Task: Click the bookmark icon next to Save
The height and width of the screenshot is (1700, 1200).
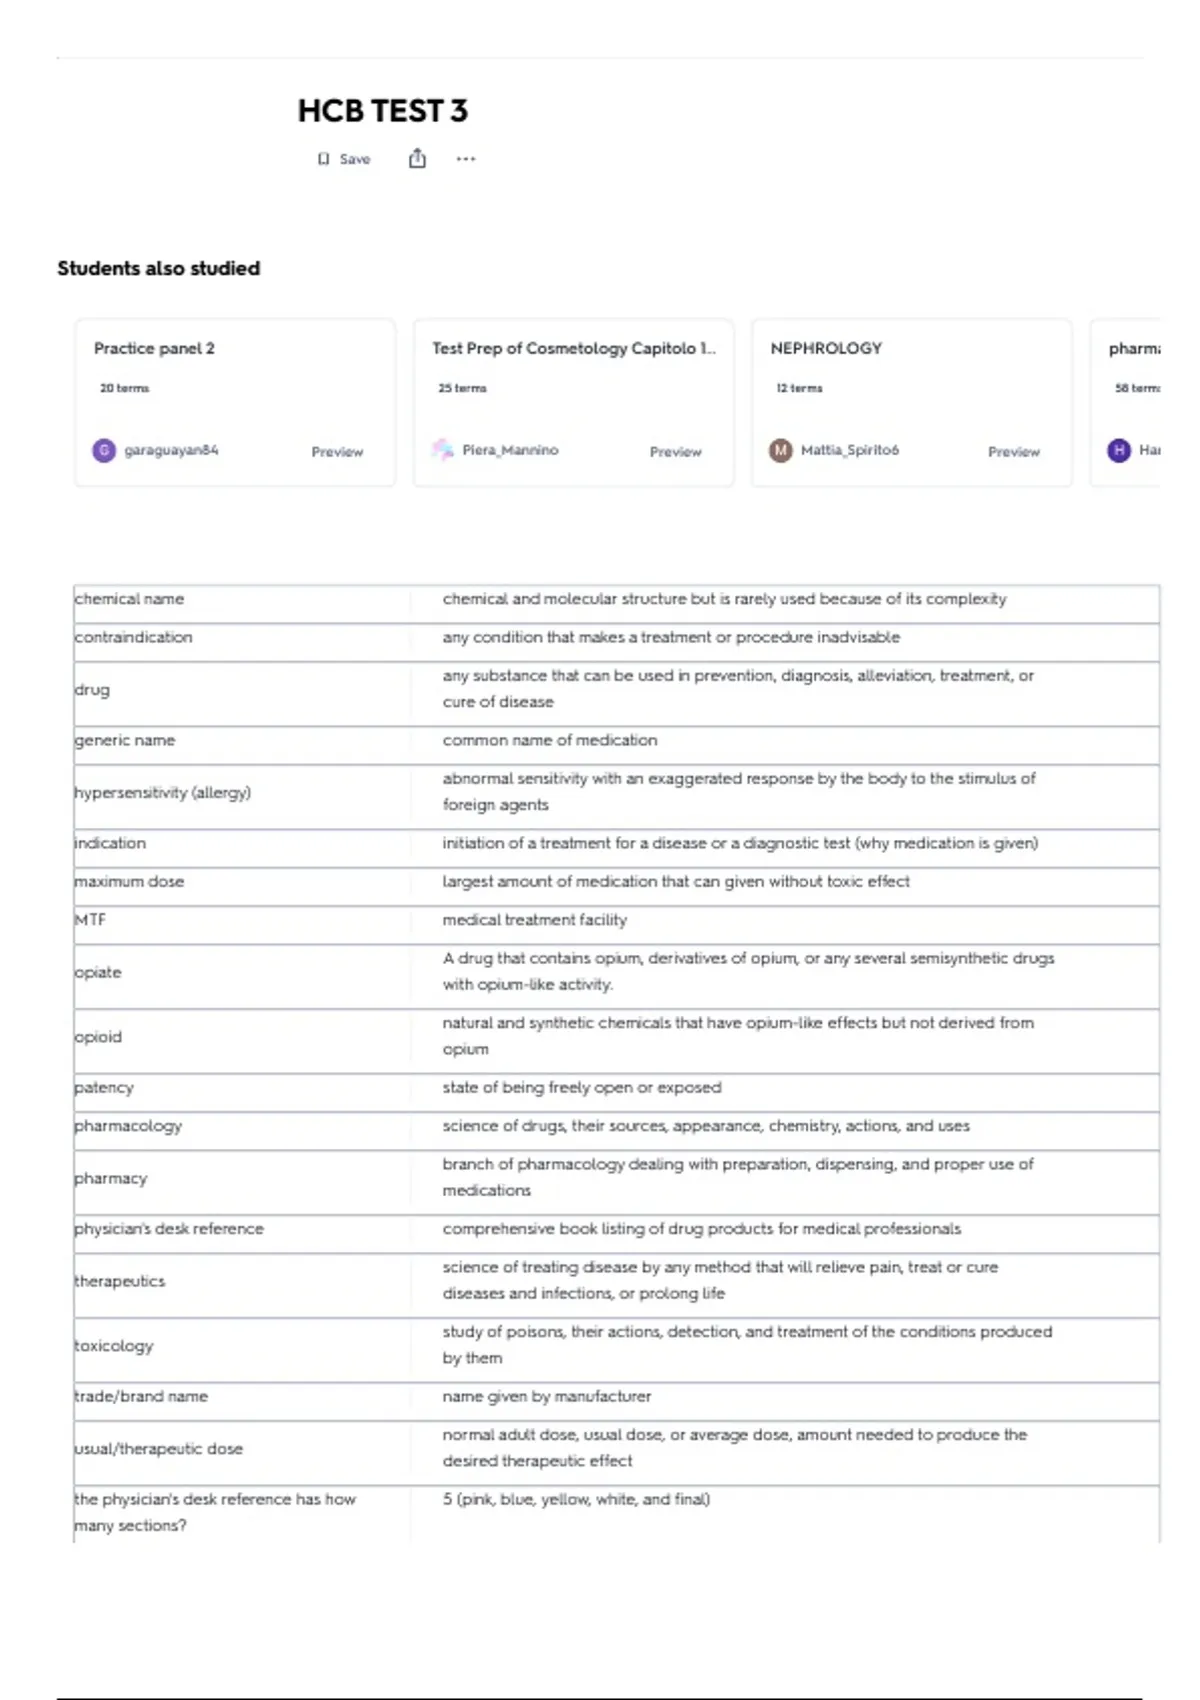Action: (323, 159)
